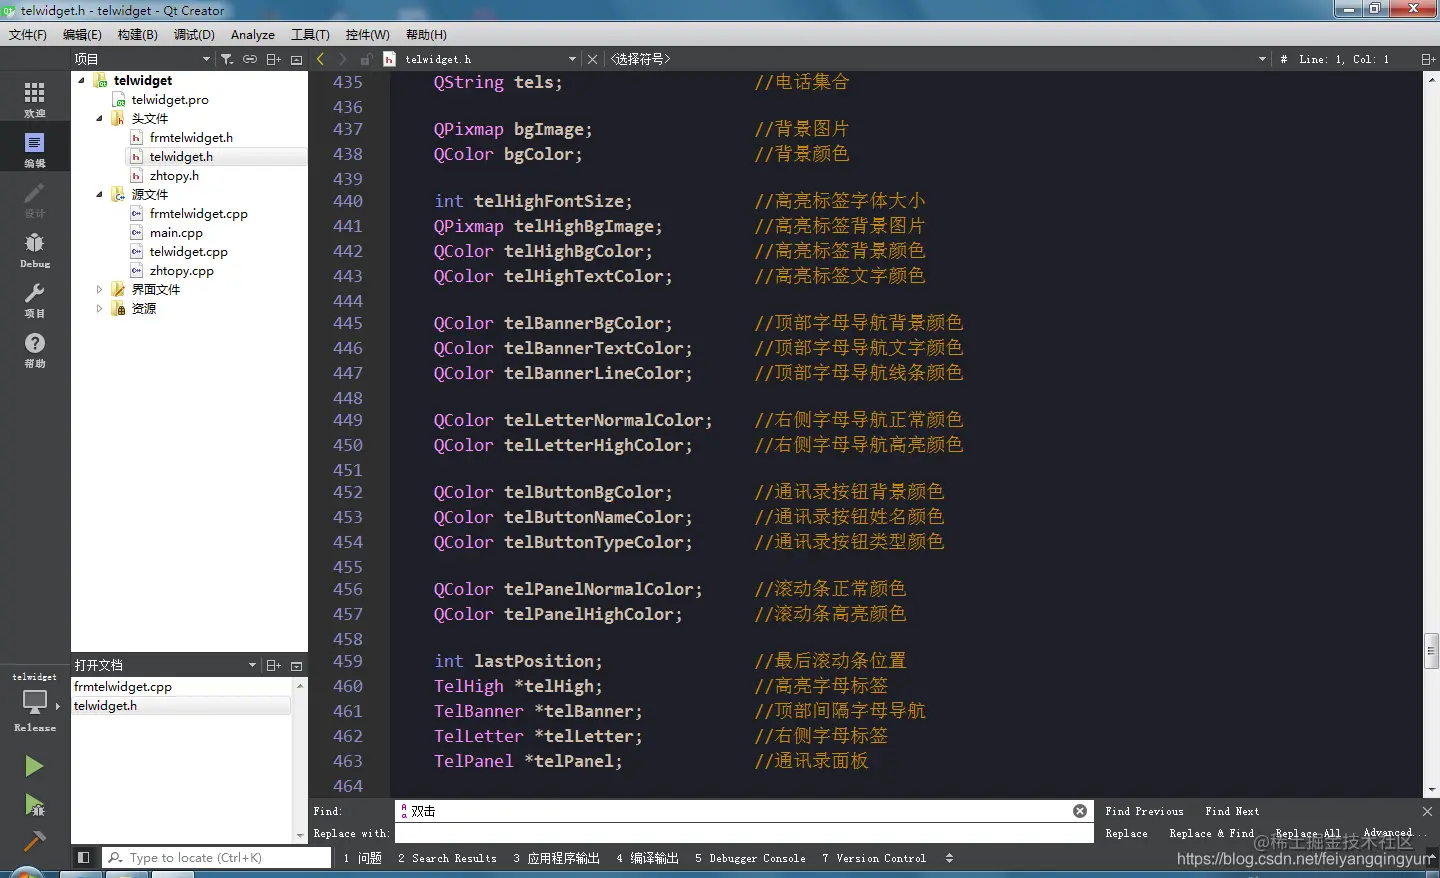Select telwidget.pro in project tree
This screenshot has width=1440, height=878.
(x=170, y=99)
